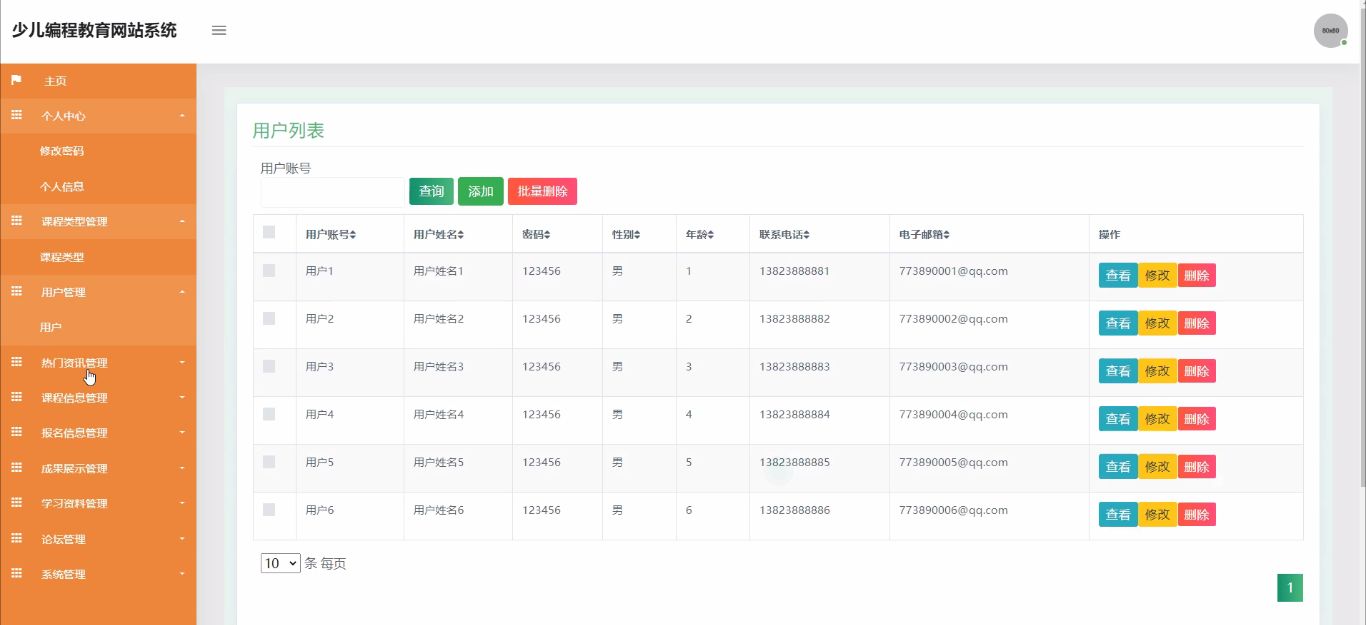Screen dimensions: 1366x625
Task: Check the checkbox for 用户5 row
Action: pyautogui.click(x=269, y=461)
